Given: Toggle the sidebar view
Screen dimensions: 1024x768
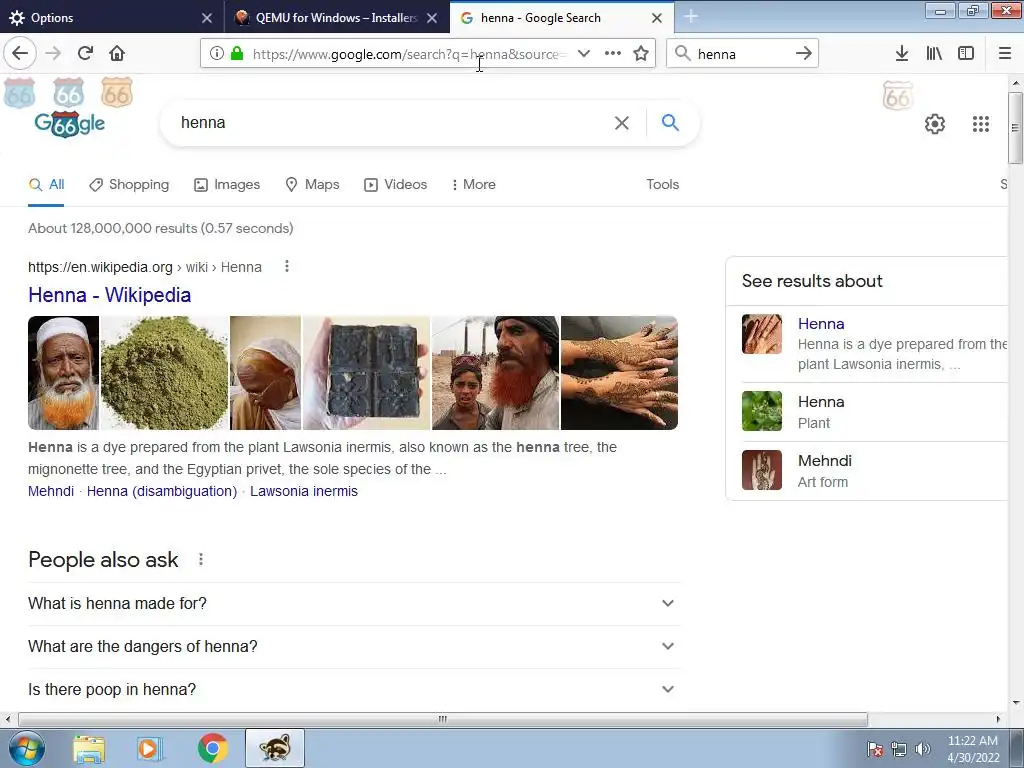Looking at the screenshot, I should 966,54.
